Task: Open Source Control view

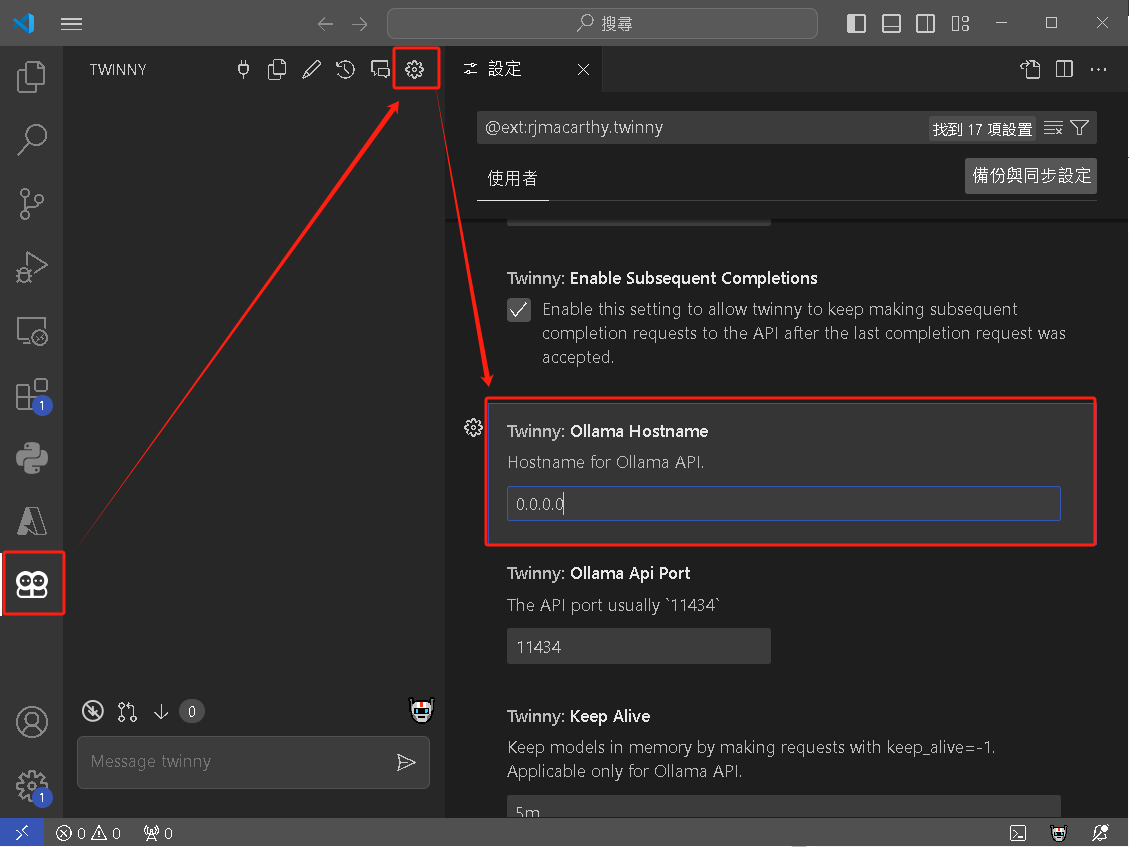Action: (x=31, y=203)
